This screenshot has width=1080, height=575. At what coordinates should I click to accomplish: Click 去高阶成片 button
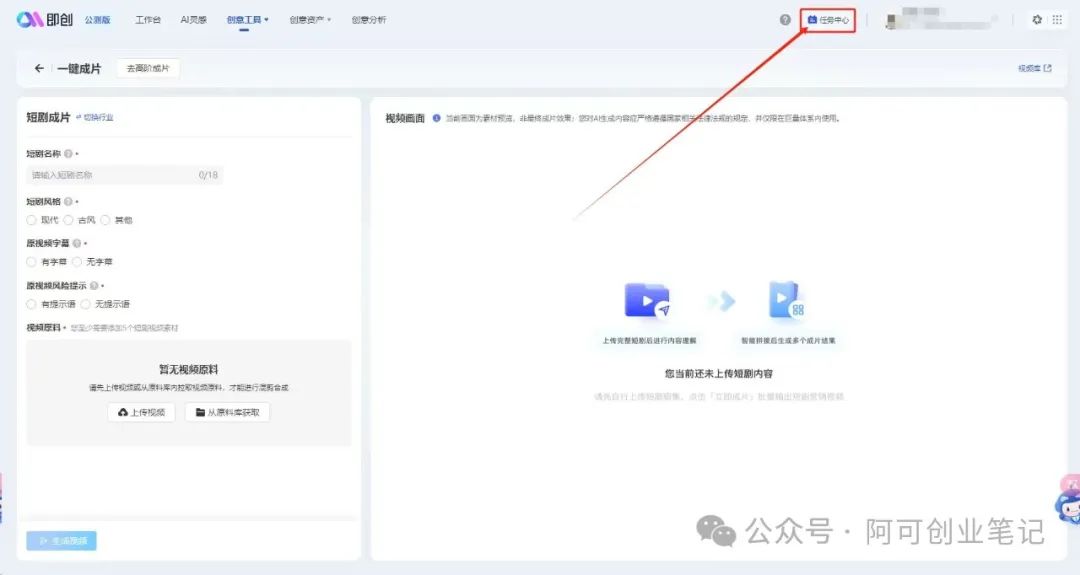(148, 68)
